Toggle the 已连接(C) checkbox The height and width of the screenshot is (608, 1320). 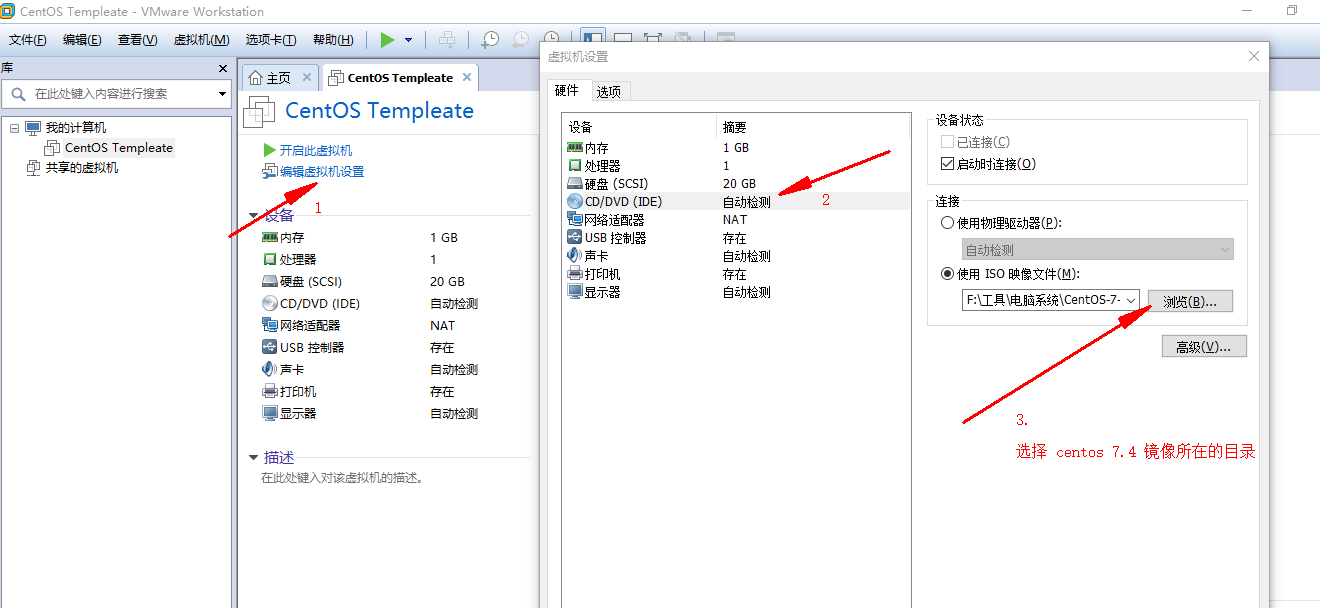pyautogui.click(x=948, y=142)
